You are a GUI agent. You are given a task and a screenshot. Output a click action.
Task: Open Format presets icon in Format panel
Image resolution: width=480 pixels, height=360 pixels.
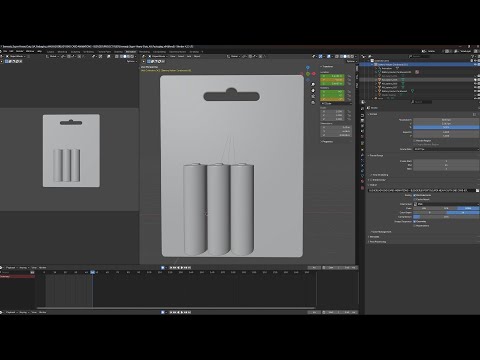click(x=474, y=114)
